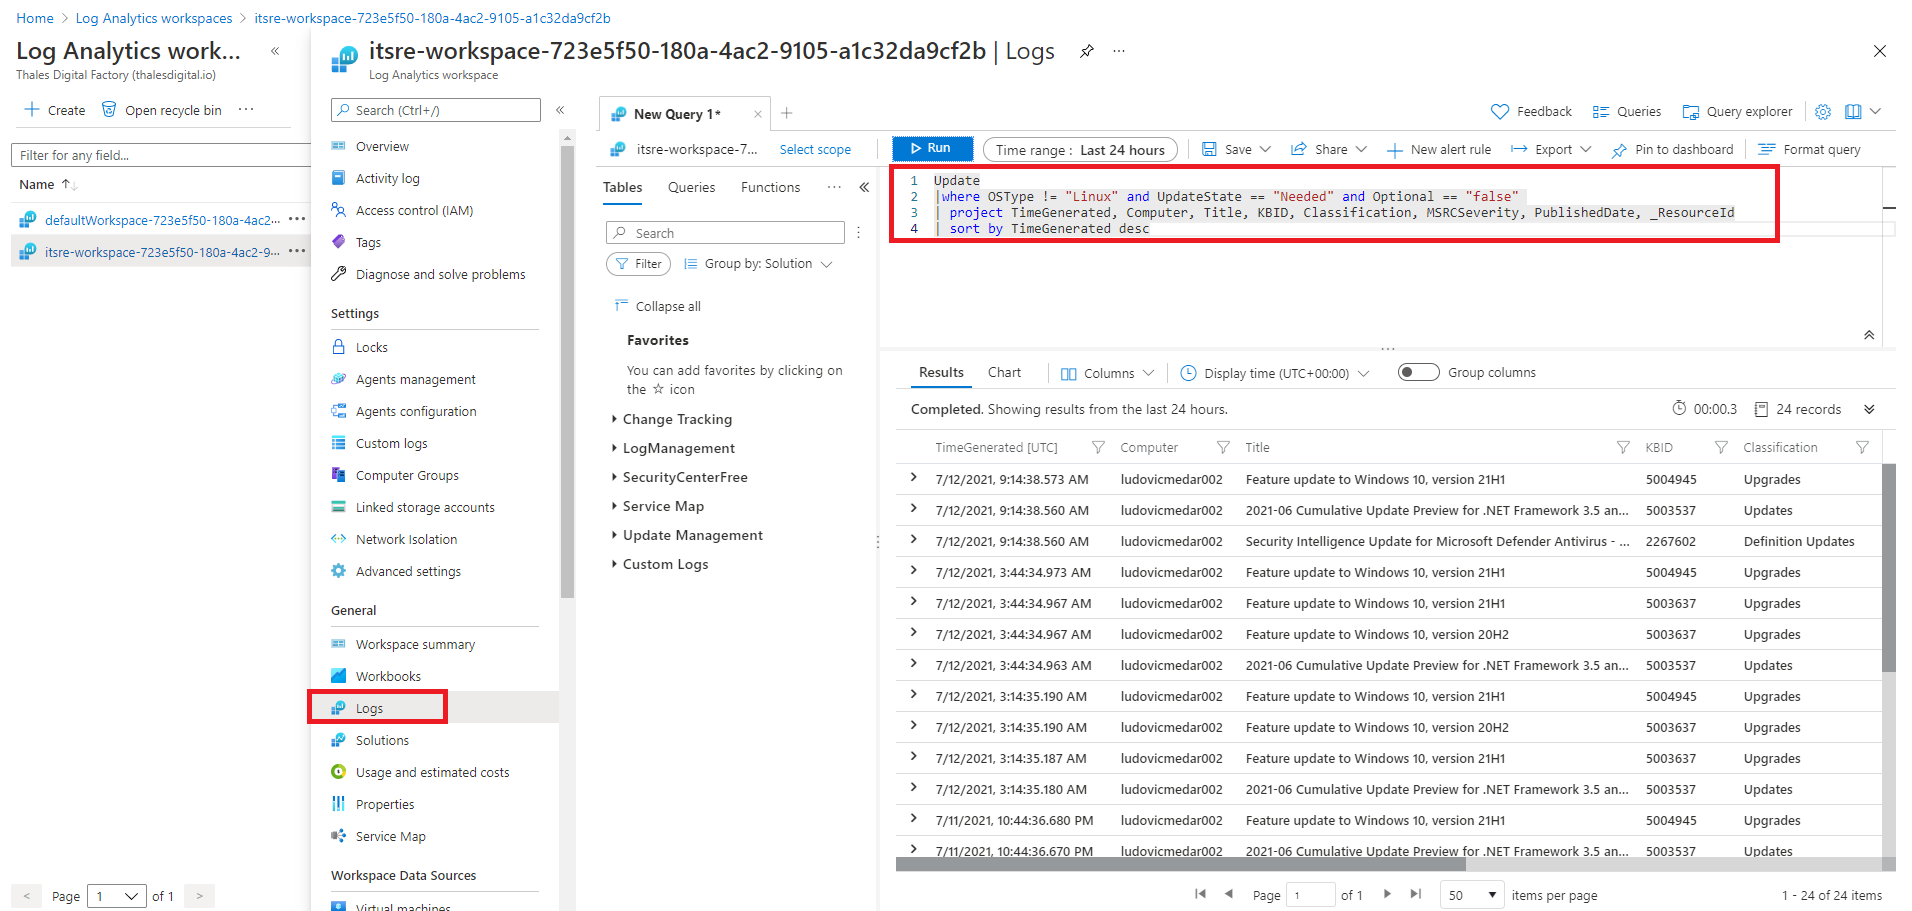Open the Share dropdown
Viewport: 1912px width, 911px height.
pos(1329,150)
